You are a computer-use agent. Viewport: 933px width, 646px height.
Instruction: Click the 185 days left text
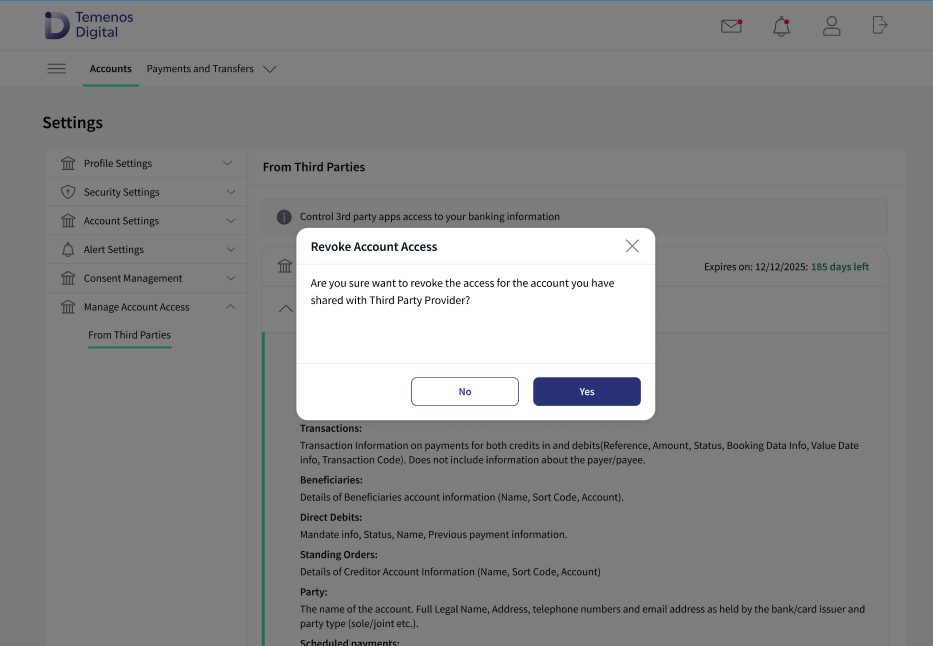[840, 266]
